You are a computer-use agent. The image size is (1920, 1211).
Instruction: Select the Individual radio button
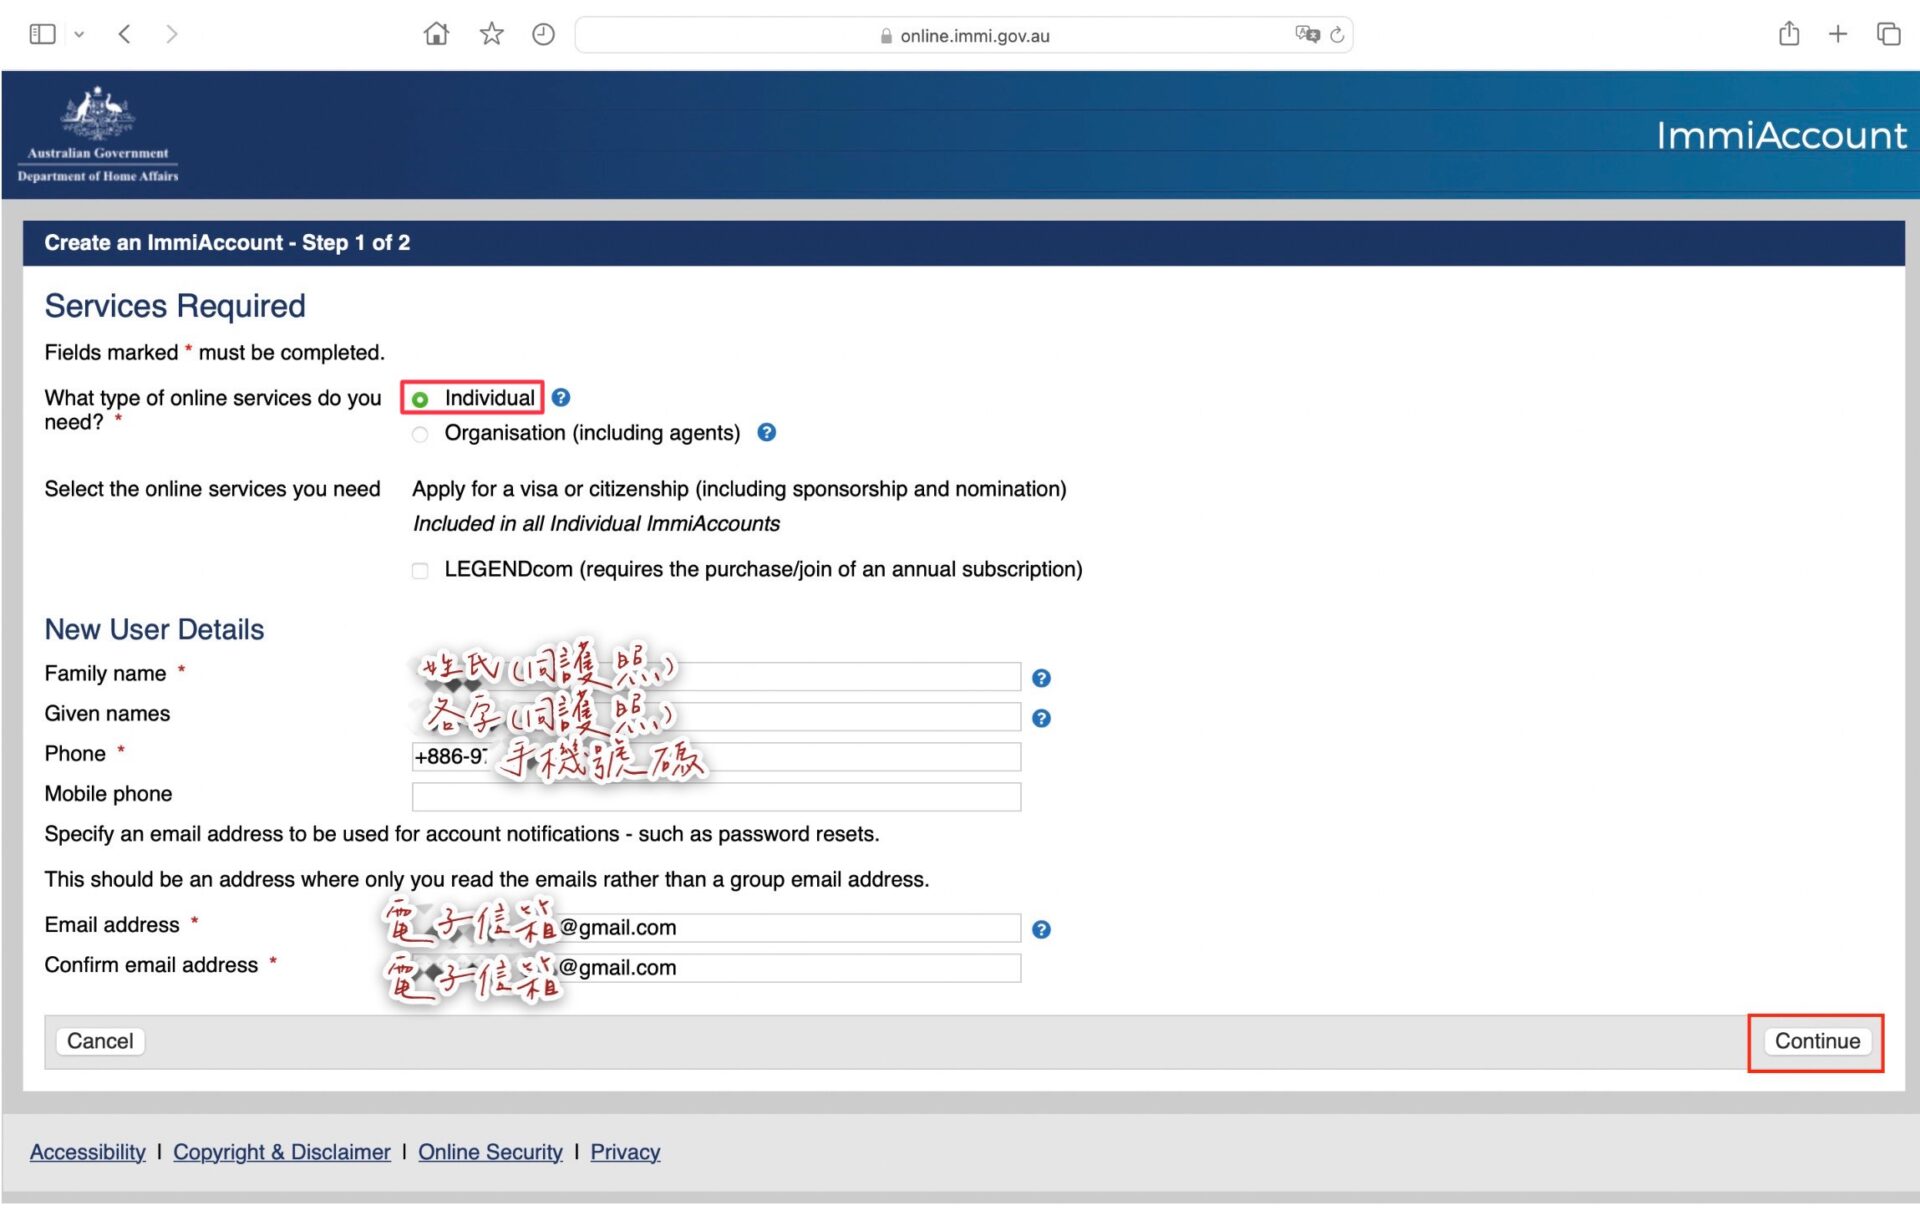tap(420, 399)
